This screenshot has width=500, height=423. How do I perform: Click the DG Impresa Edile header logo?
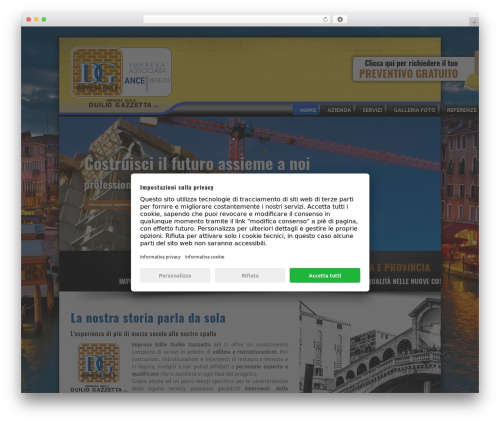(x=97, y=72)
